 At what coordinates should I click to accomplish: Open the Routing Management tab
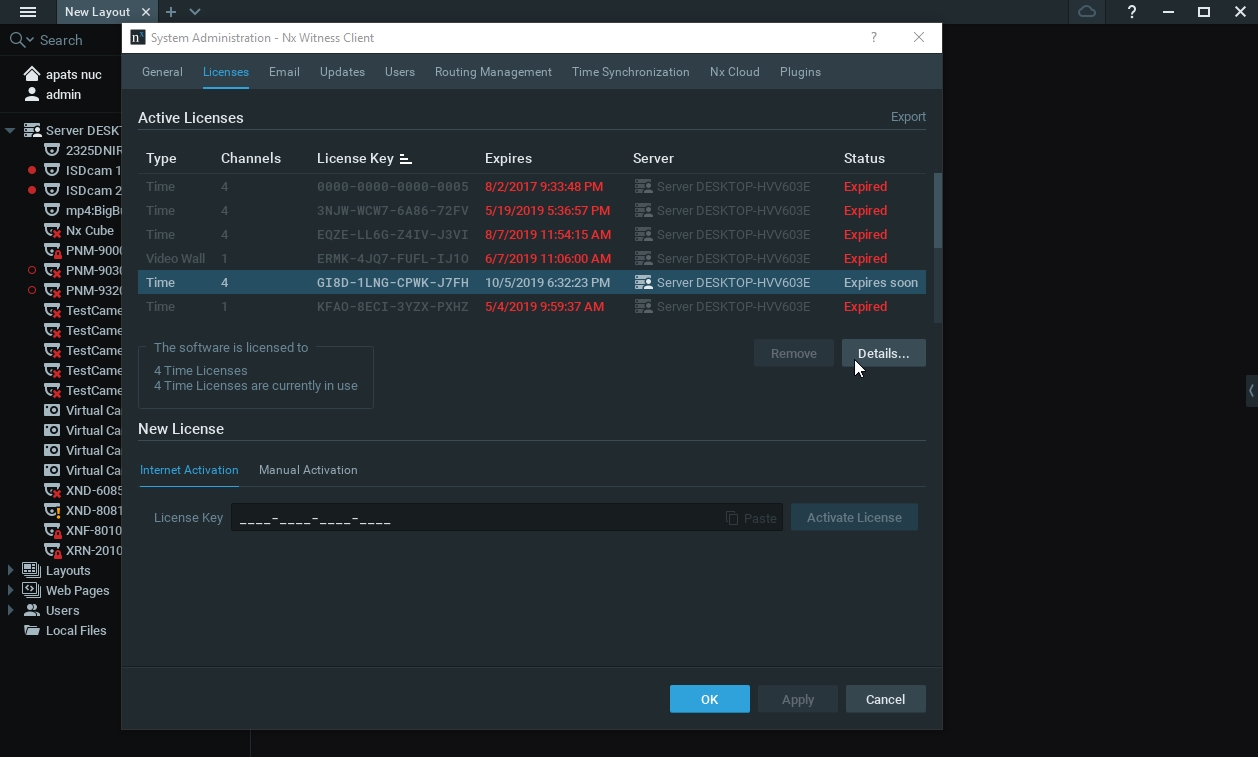tap(493, 72)
